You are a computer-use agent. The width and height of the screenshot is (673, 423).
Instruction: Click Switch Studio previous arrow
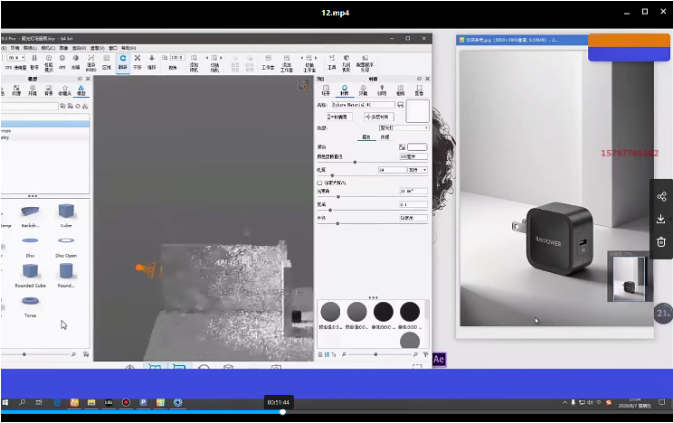(x=302, y=57)
